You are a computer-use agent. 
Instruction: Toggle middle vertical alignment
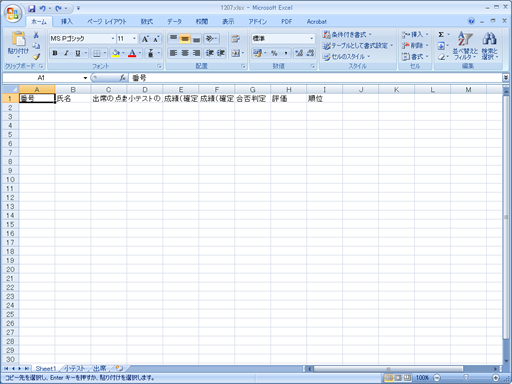(185, 39)
